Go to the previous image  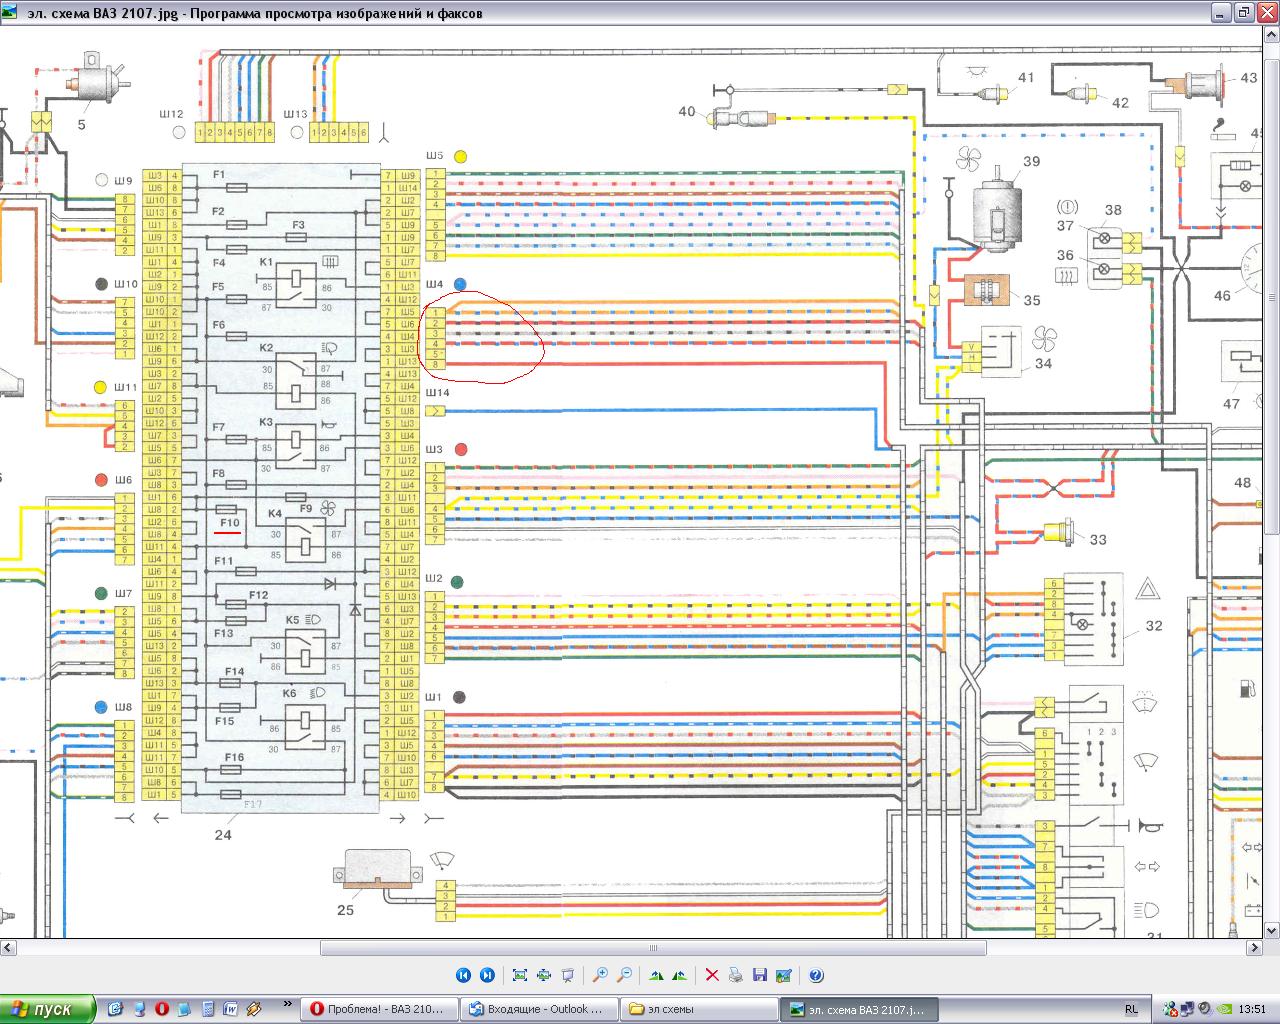tap(463, 975)
